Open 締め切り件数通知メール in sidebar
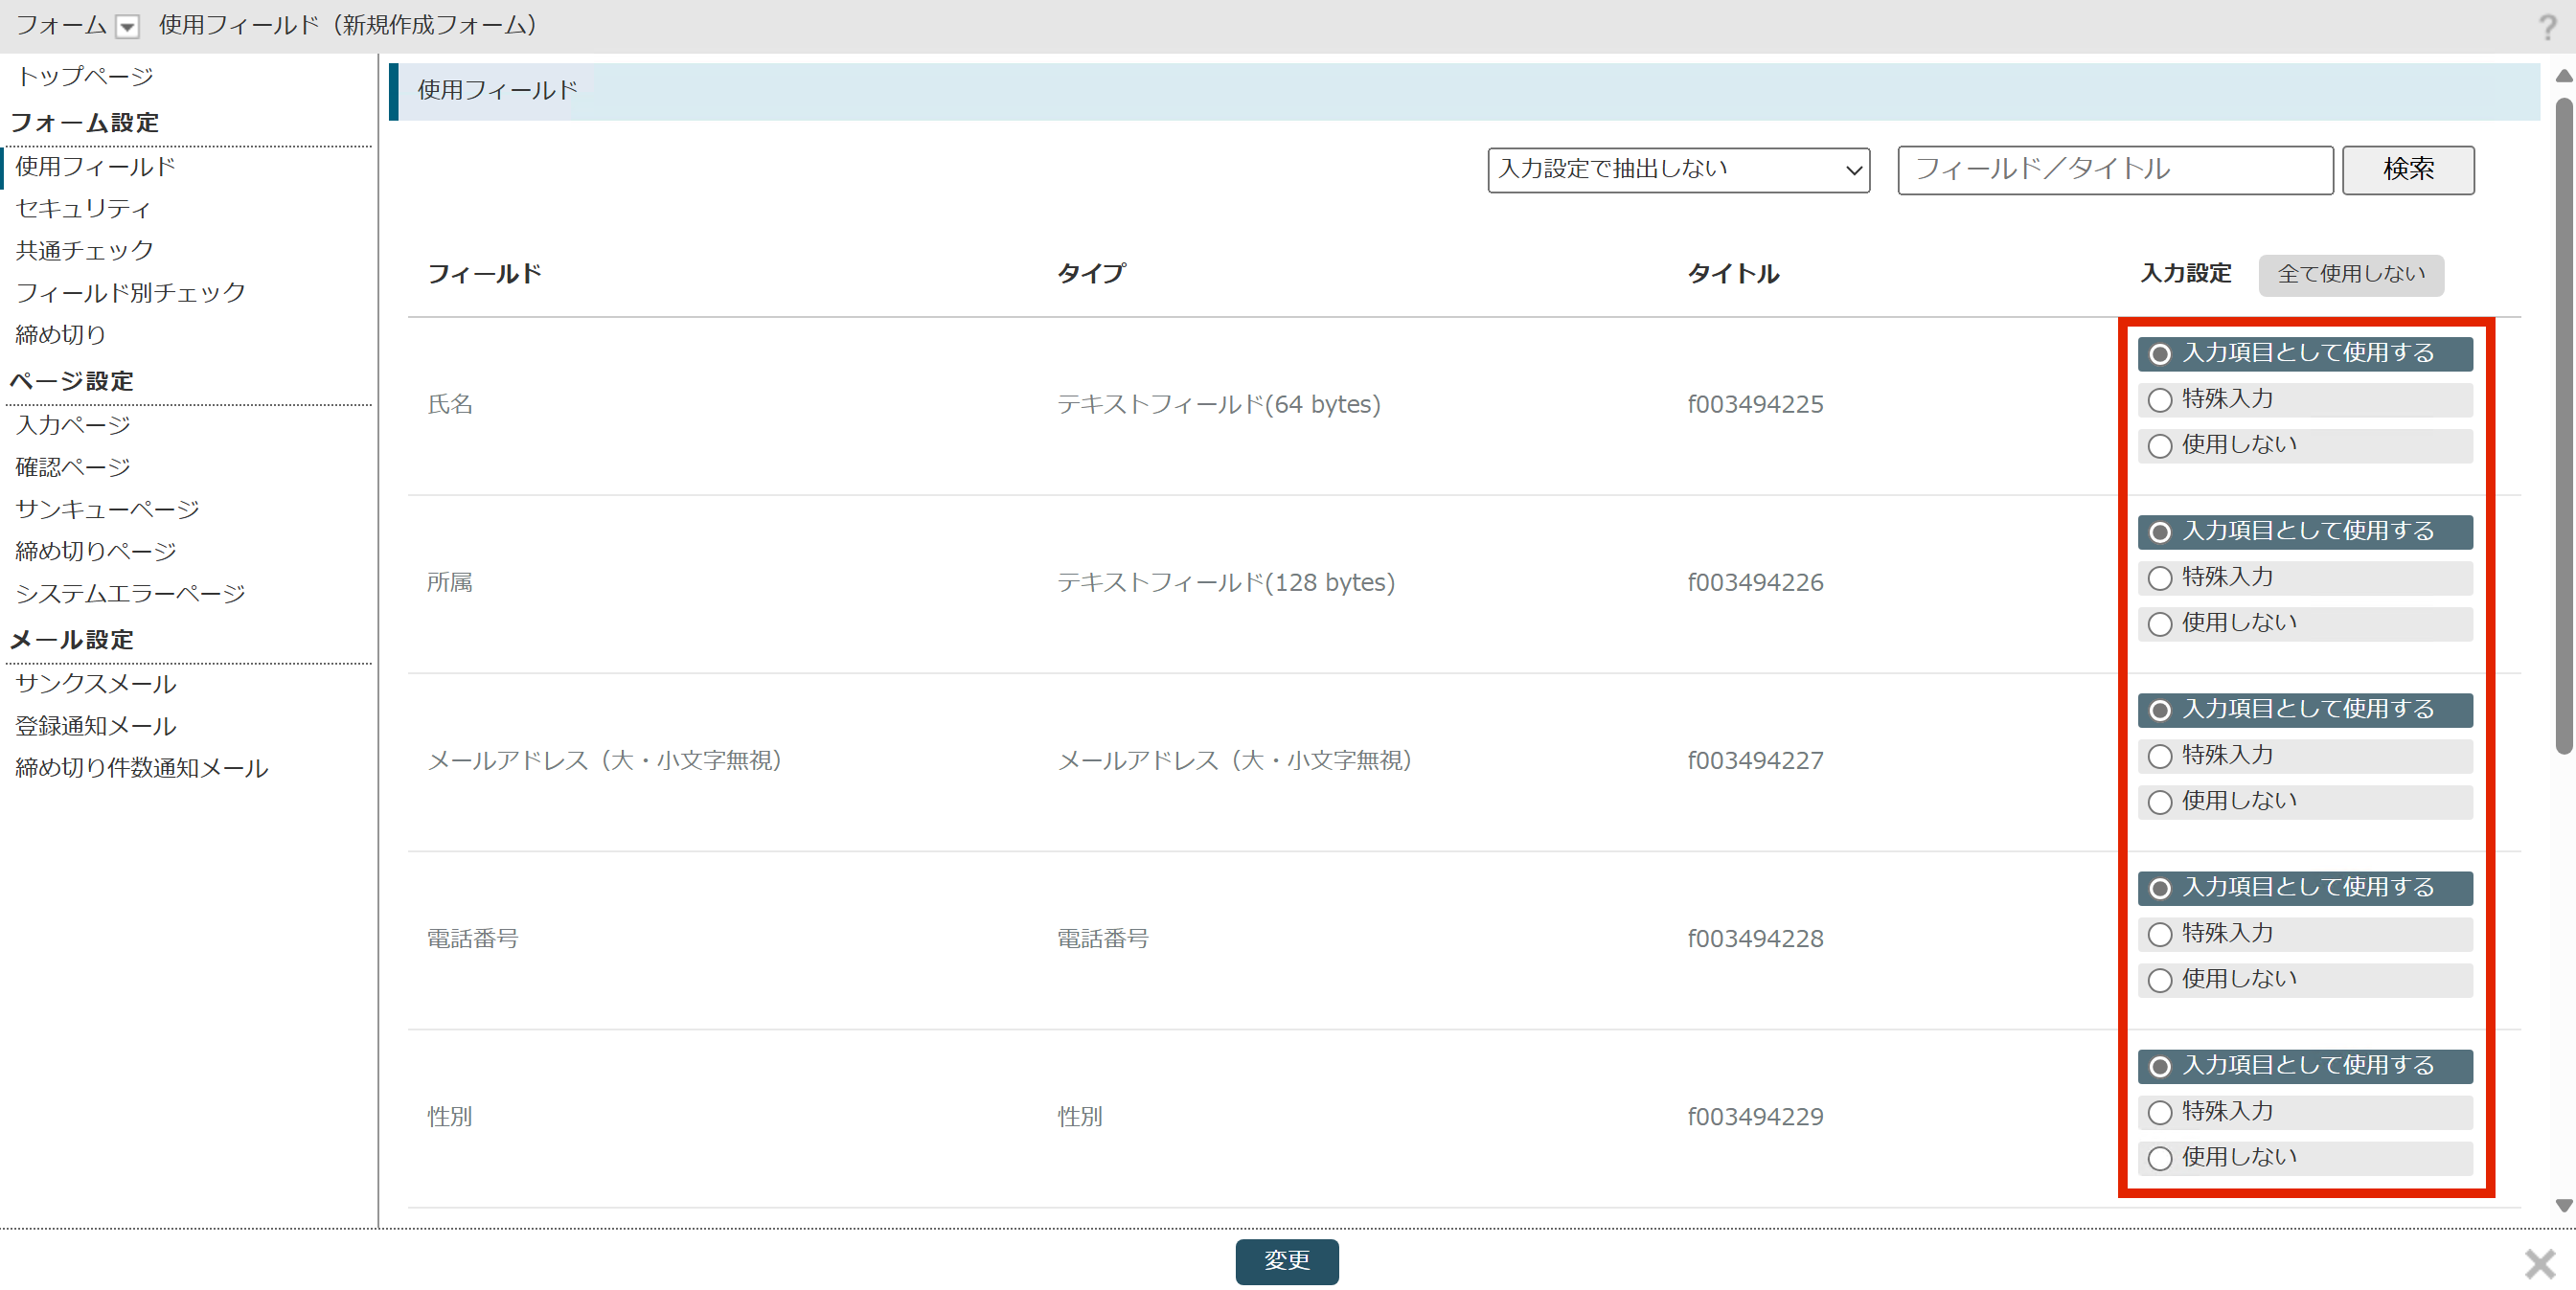The width and height of the screenshot is (2576, 1290). (x=142, y=768)
